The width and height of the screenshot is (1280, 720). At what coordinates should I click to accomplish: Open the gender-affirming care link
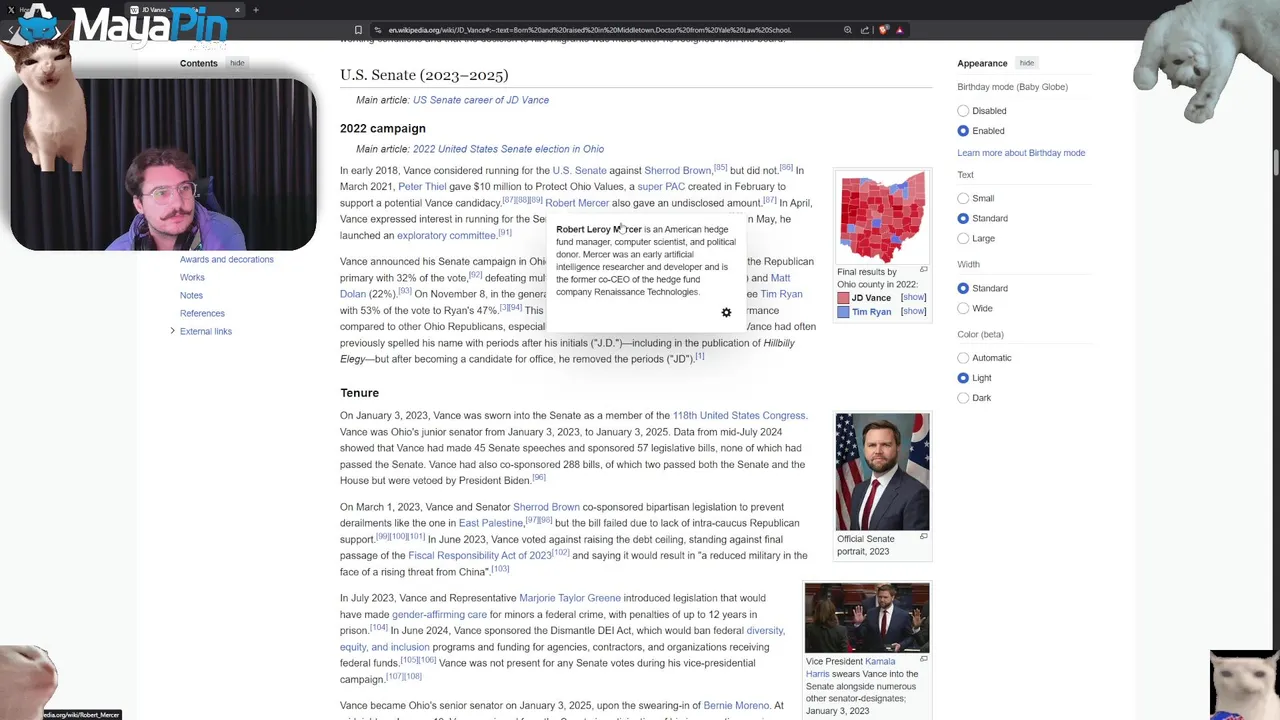tap(439, 615)
